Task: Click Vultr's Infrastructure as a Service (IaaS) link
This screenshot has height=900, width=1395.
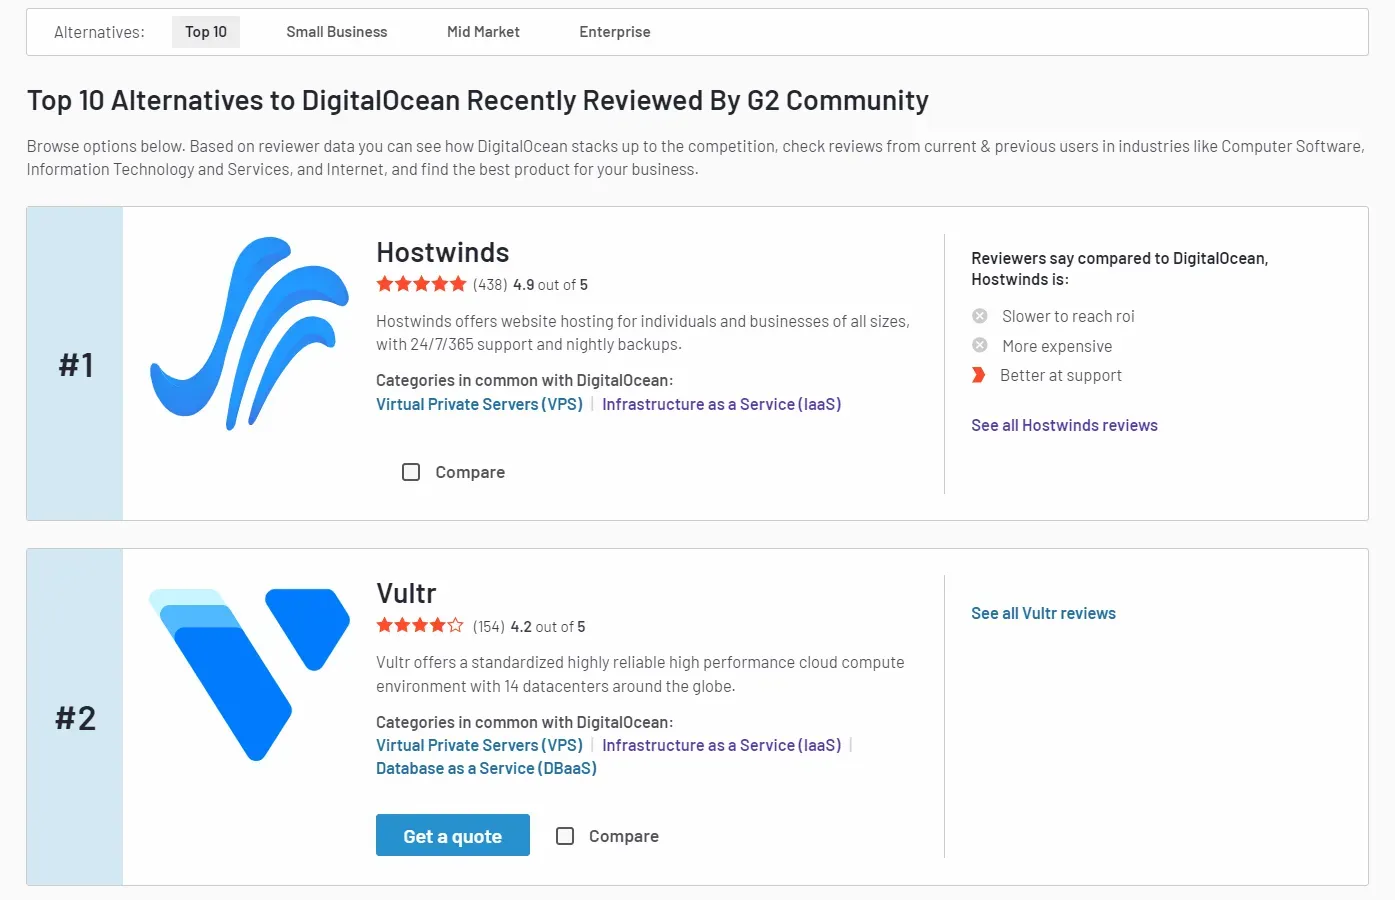Action: tap(721, 745)
